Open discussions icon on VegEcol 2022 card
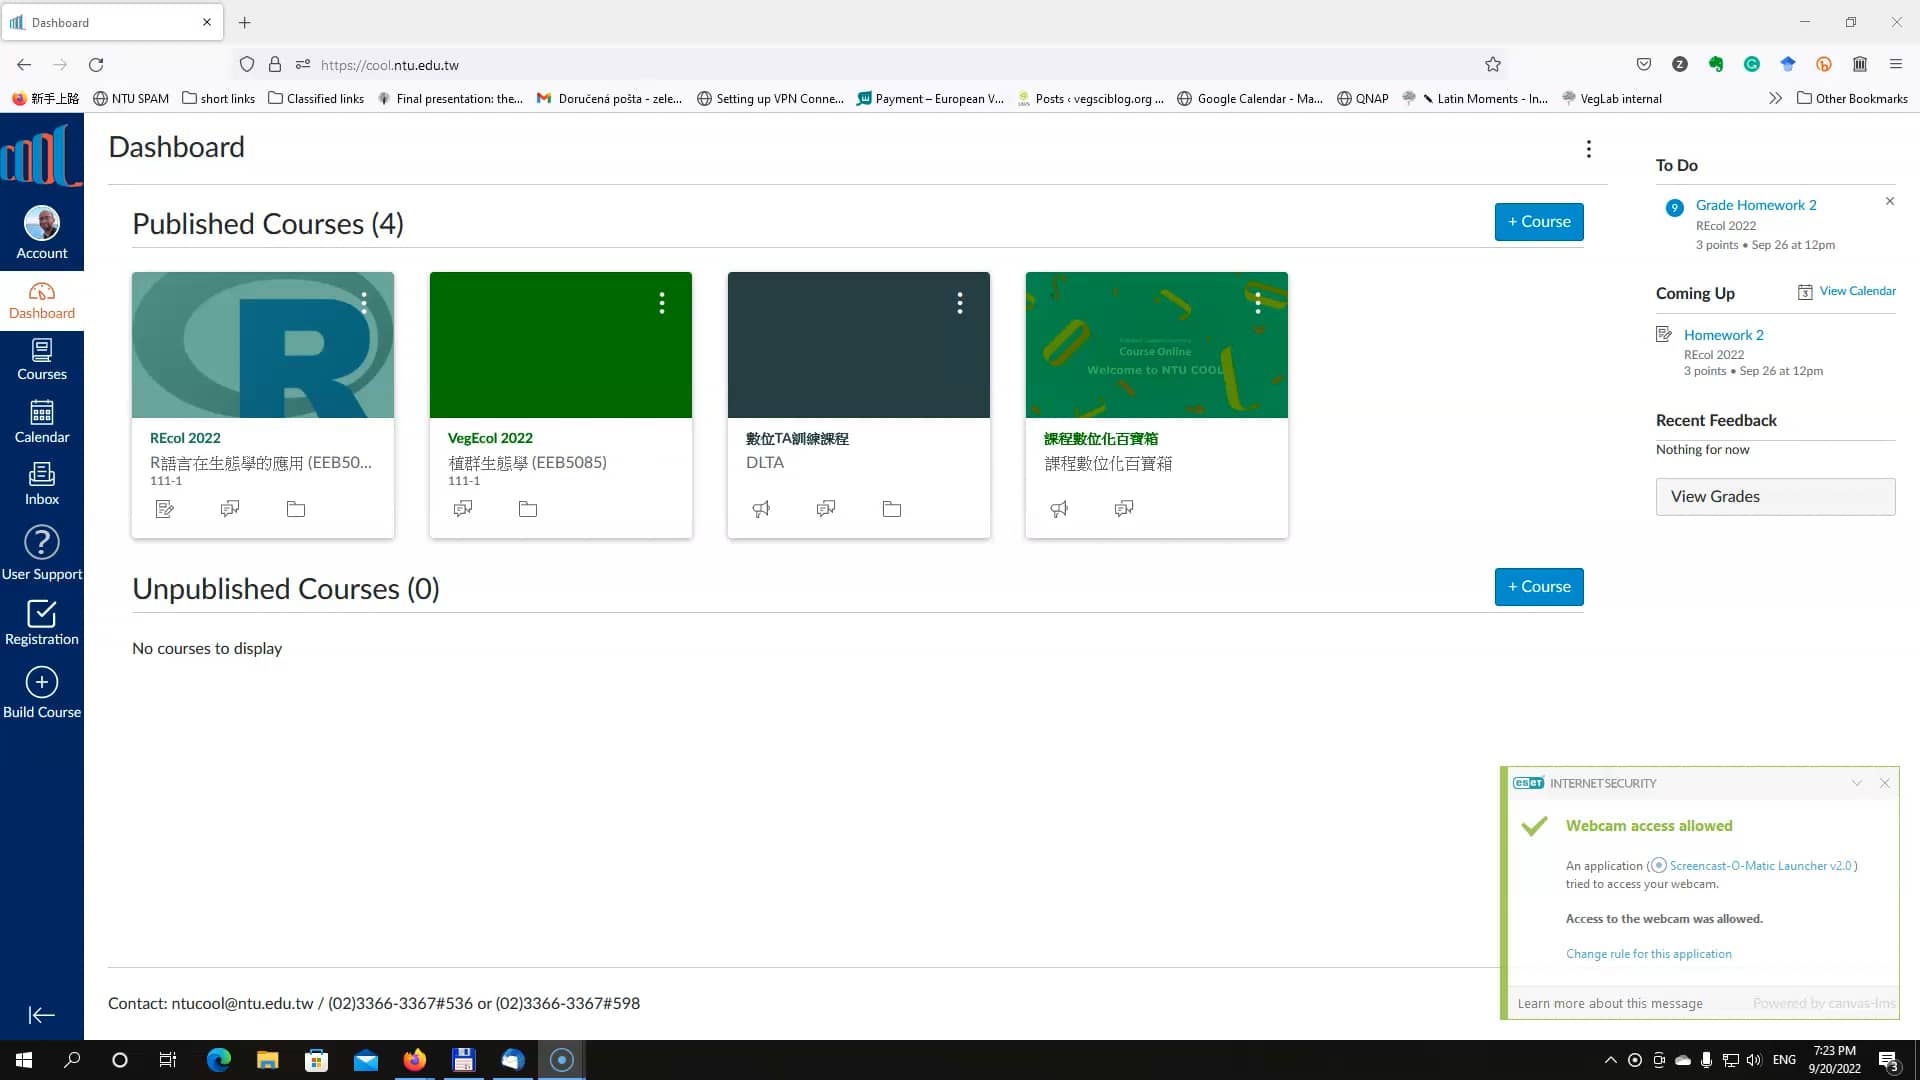Viewport: 1920px width, 1080px height. click(462, 509)
